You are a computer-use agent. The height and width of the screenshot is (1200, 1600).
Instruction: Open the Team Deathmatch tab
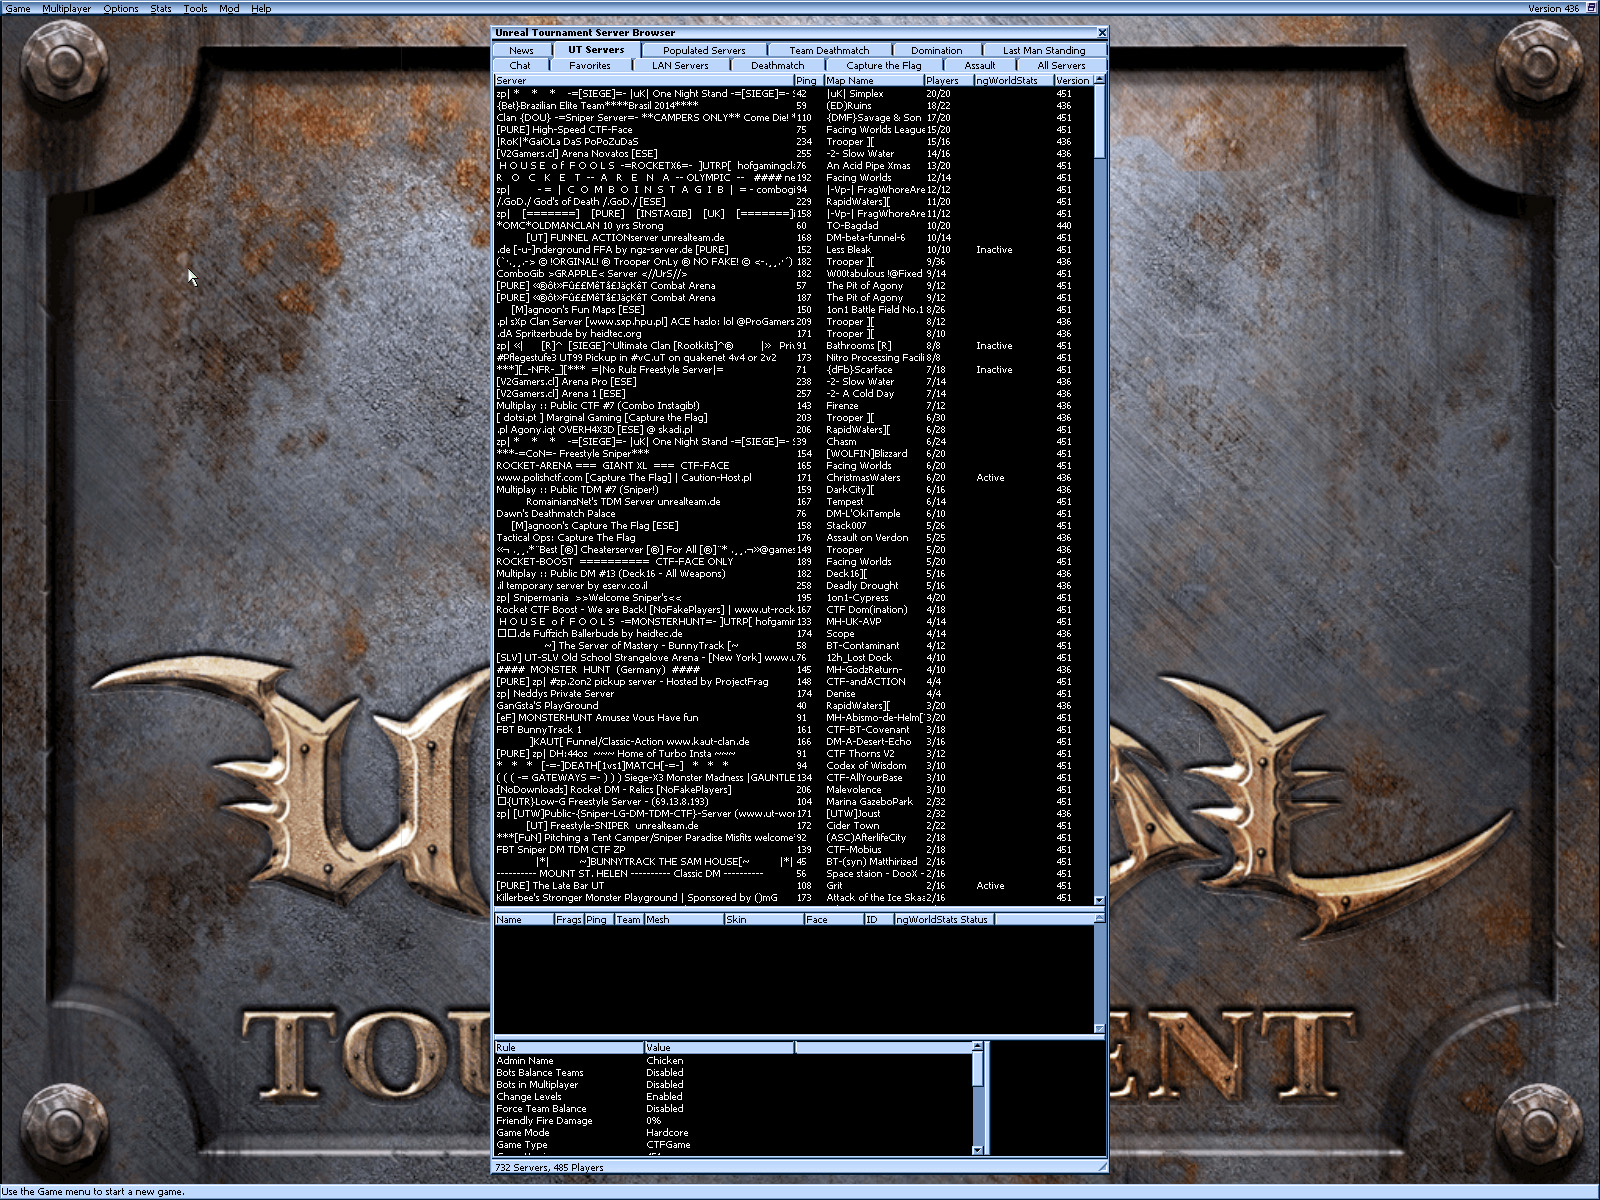click(829, 50)
